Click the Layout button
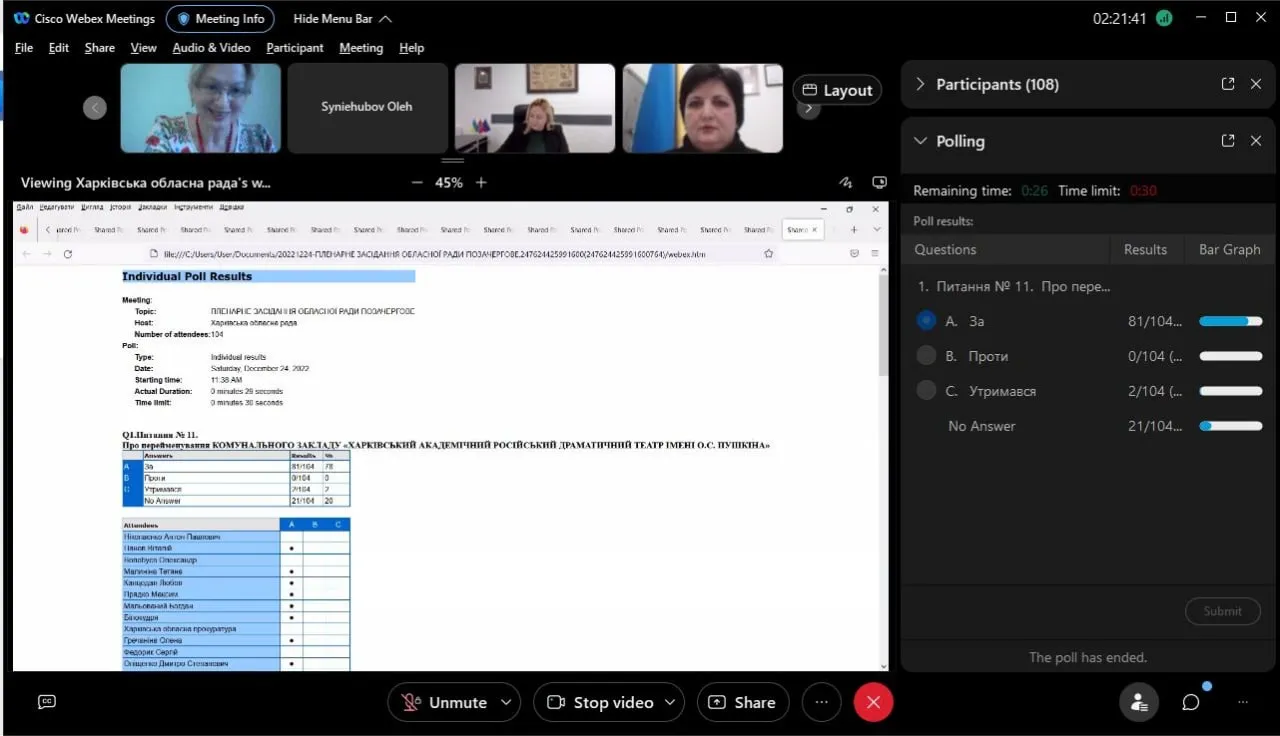Viewport: 1280px width, 736px height. point(837,90)
